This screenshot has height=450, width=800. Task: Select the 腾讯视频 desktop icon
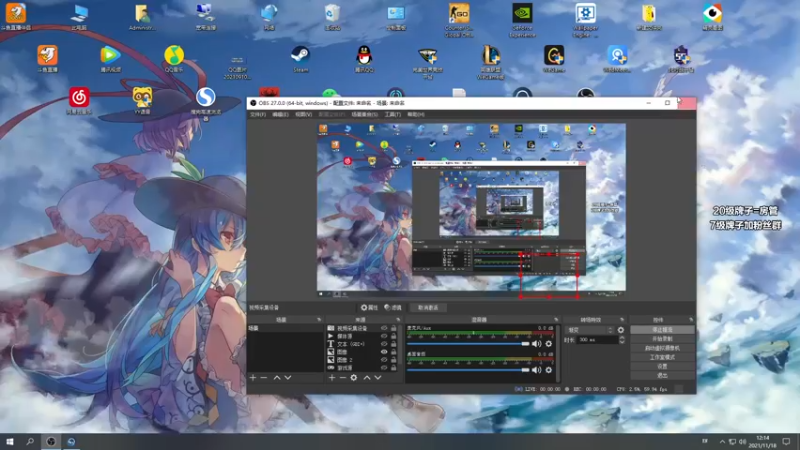point(110,59)
